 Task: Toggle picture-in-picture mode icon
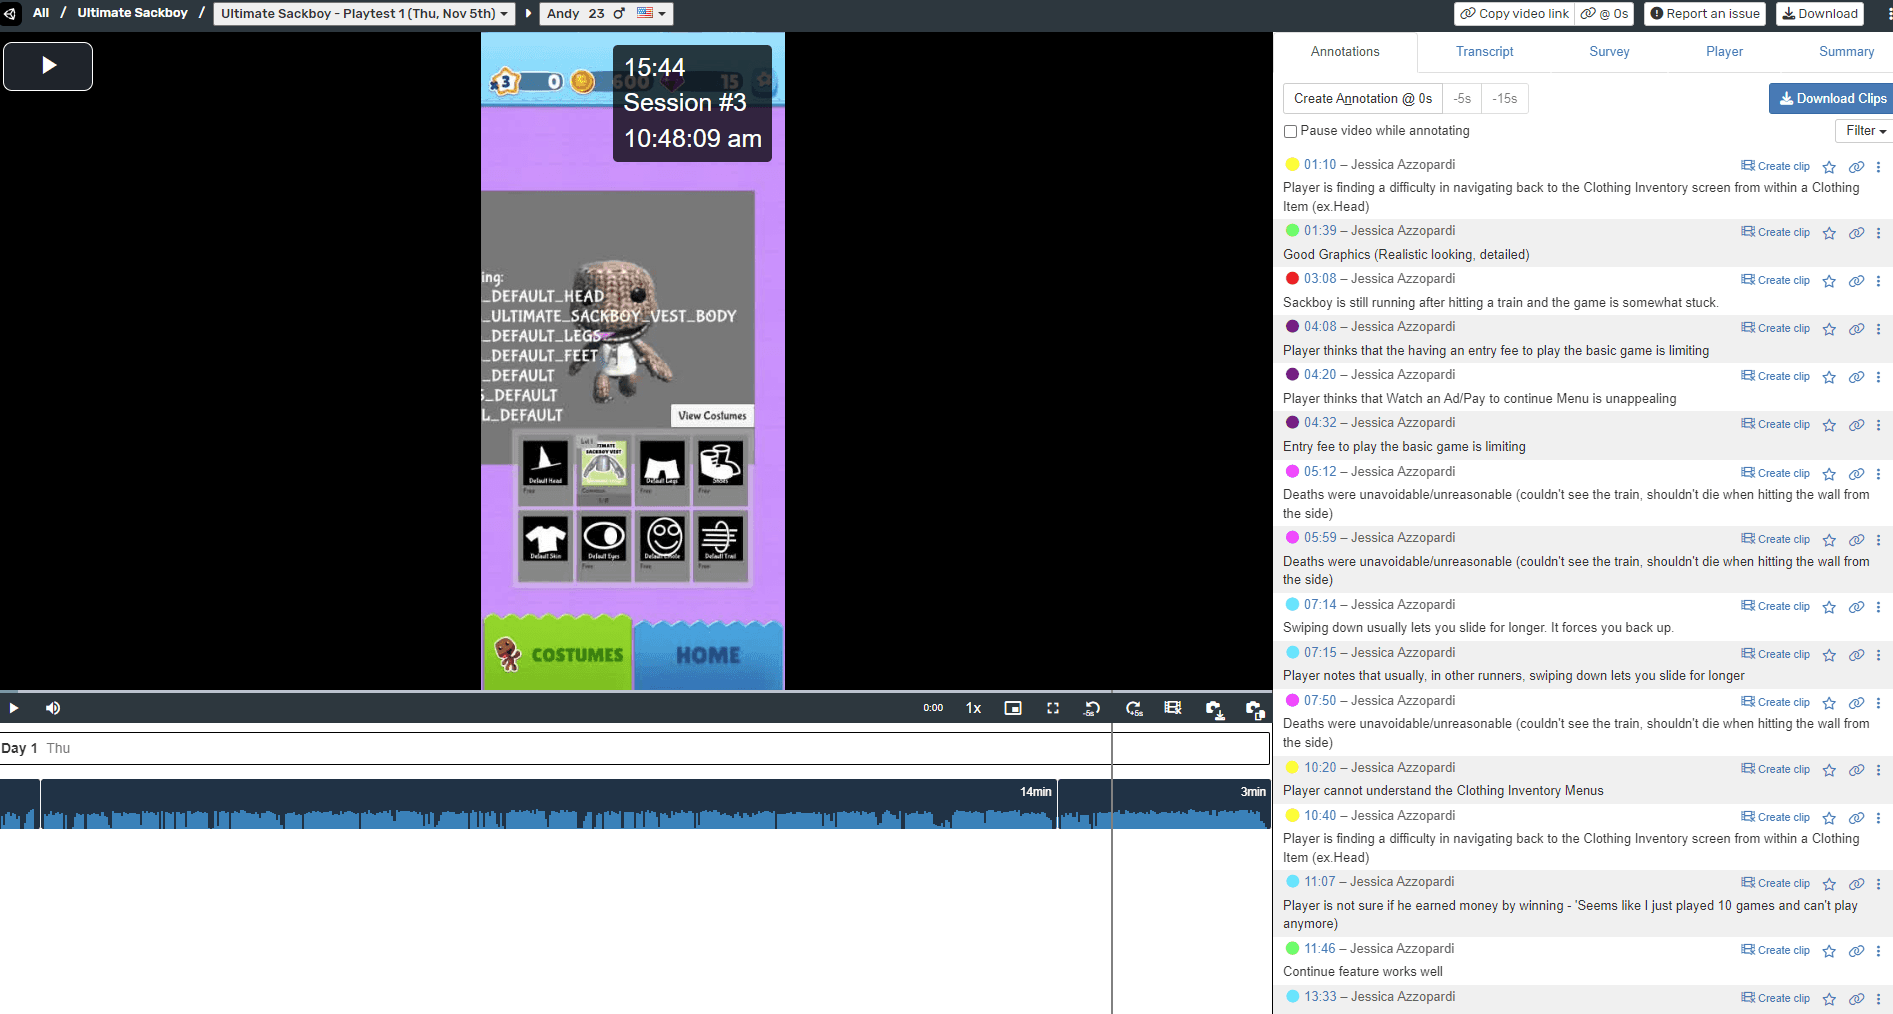point(1013,708)
